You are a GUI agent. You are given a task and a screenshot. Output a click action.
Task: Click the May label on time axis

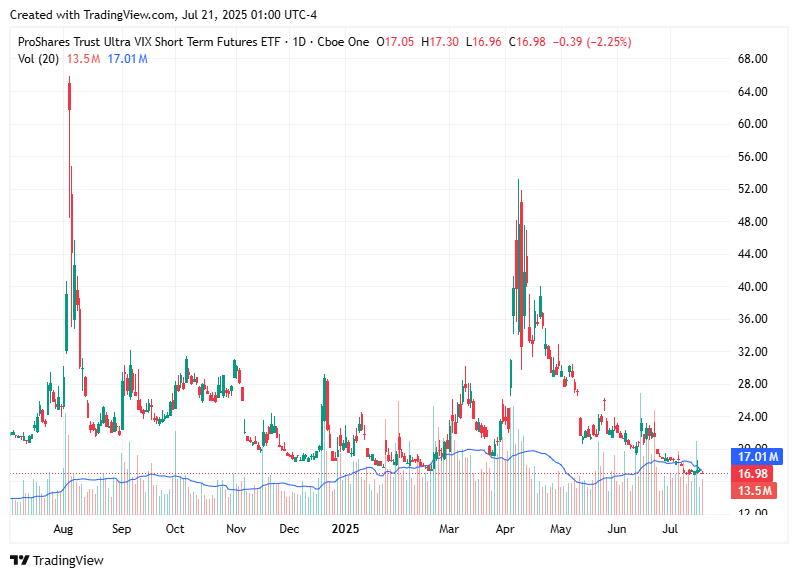click(561, 529)
